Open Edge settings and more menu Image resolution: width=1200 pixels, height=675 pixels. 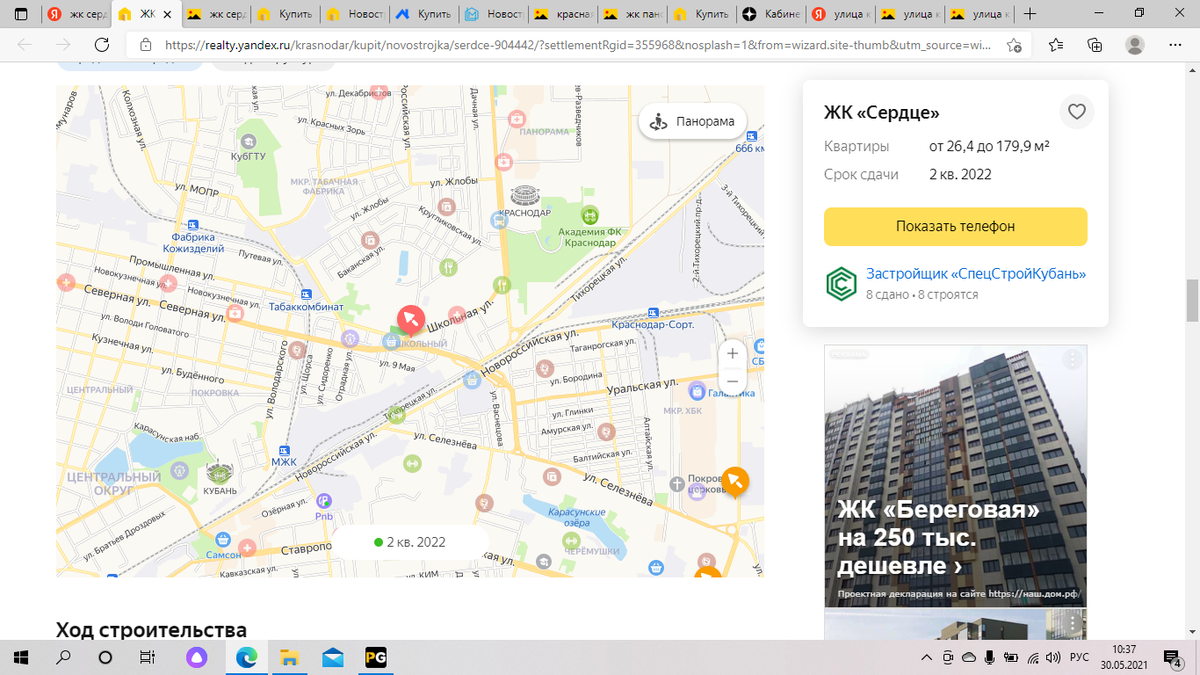pyautogui.click(x=1175, y=45)
